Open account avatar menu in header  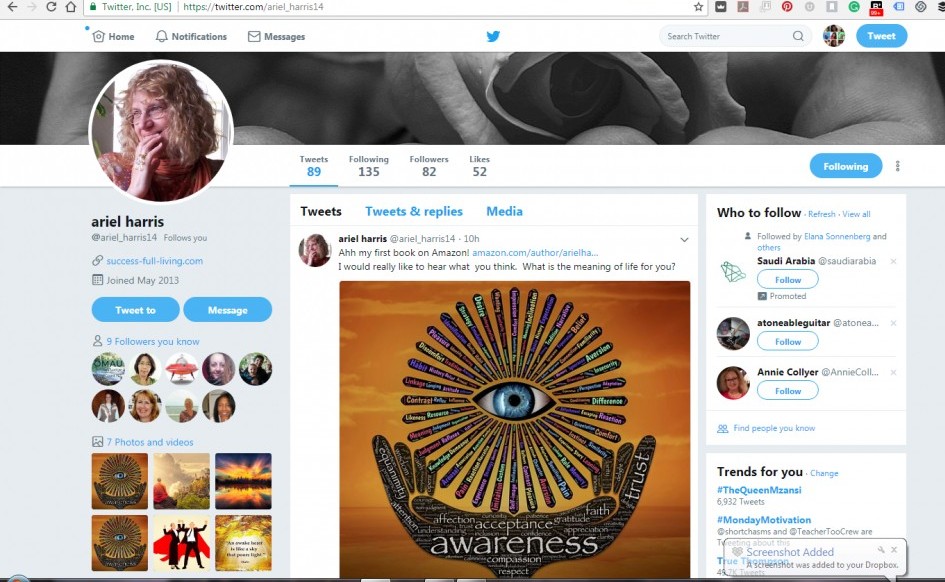[834, 36]
